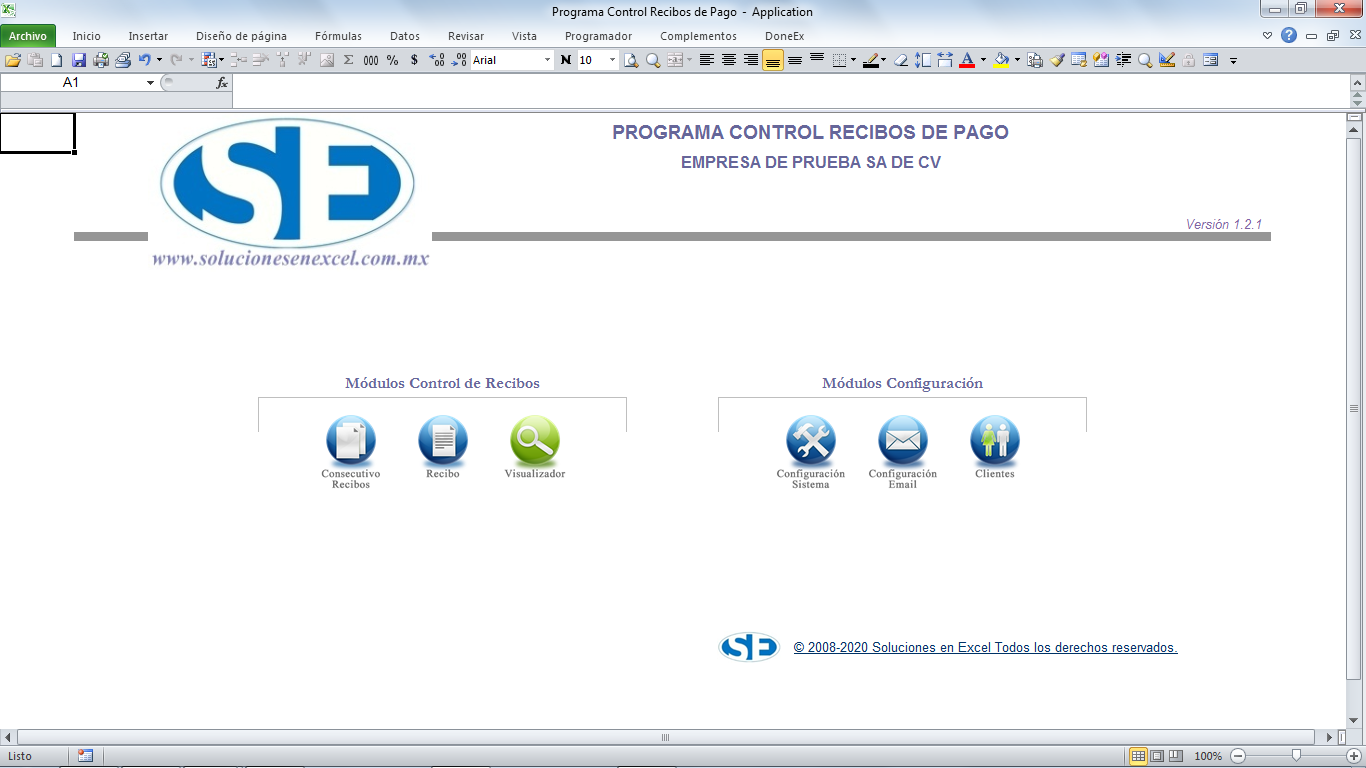Open the Undo history dropdown arrow
The image size is (1366, 768).
coord(159,60)
